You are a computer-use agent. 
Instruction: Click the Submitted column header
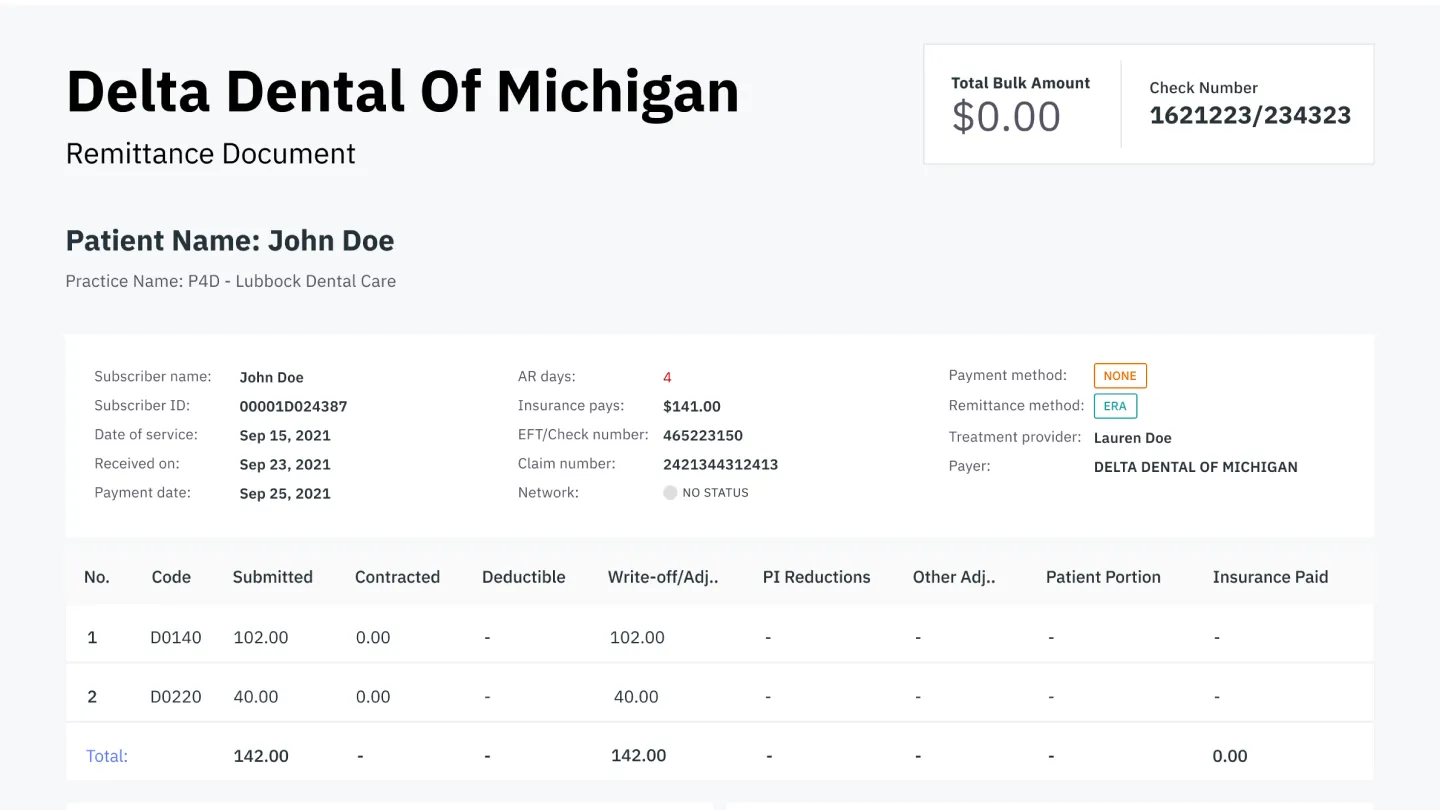tap(273, 577)
